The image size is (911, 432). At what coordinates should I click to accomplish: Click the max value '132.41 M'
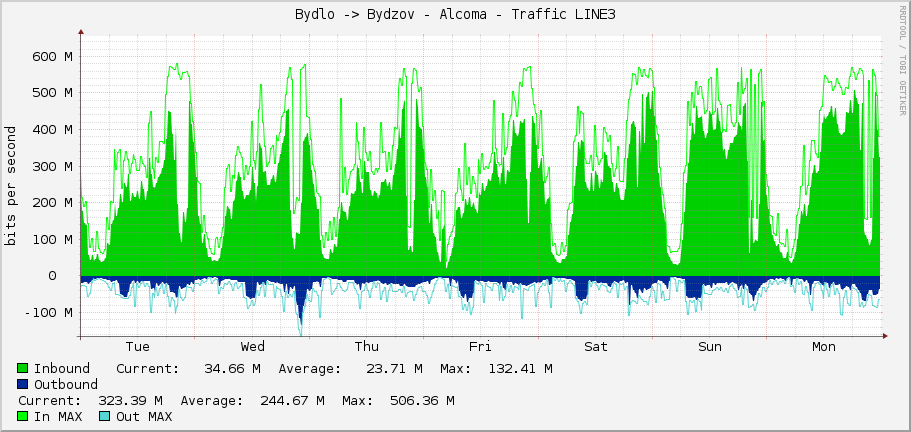click(519, 368)
